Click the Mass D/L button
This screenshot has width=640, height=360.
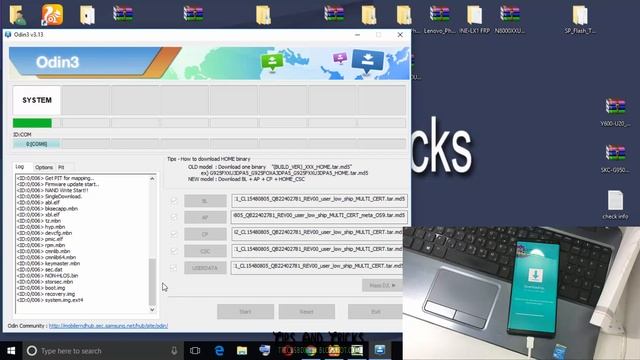point(382,285)
